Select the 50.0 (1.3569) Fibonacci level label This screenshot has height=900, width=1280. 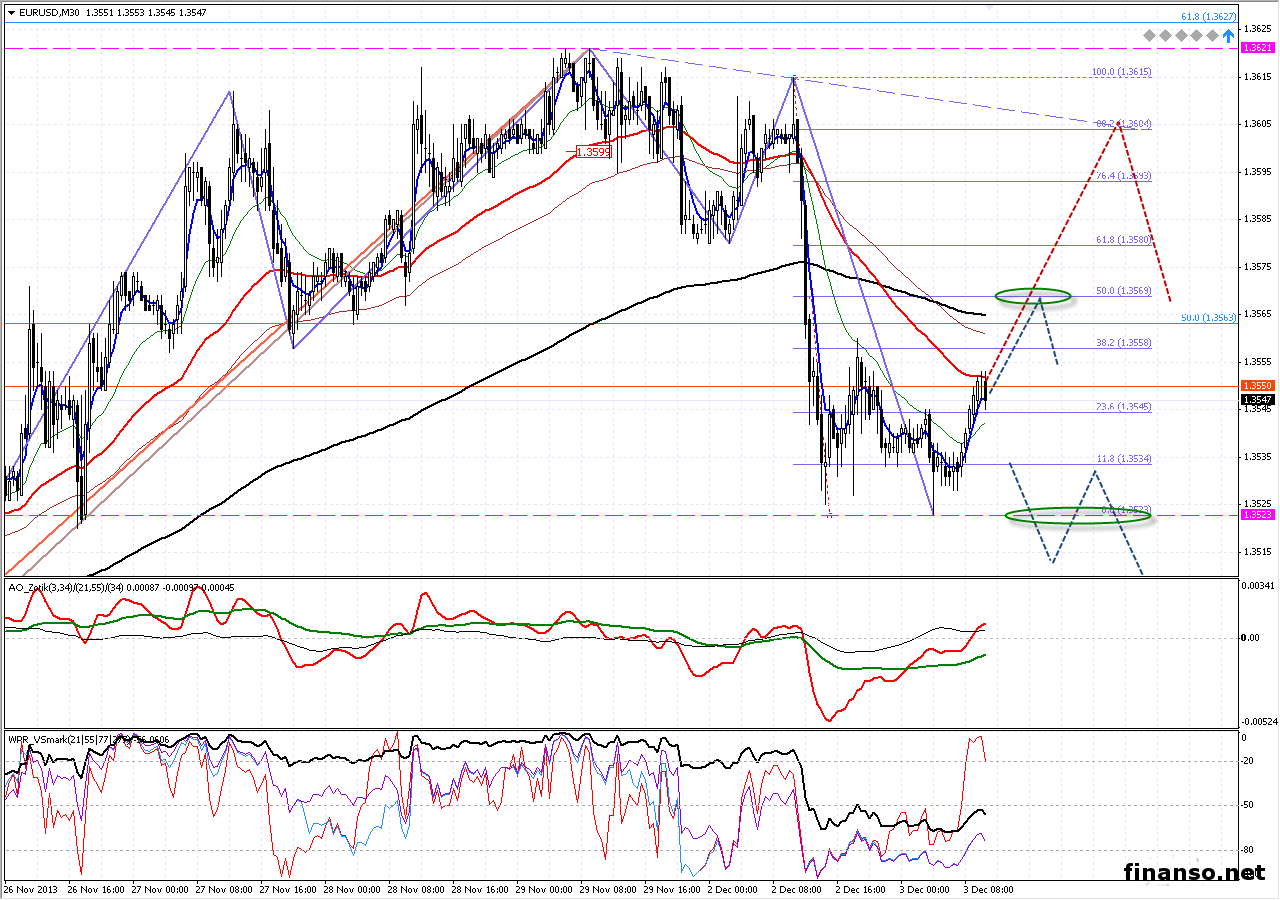point(1122,291)
